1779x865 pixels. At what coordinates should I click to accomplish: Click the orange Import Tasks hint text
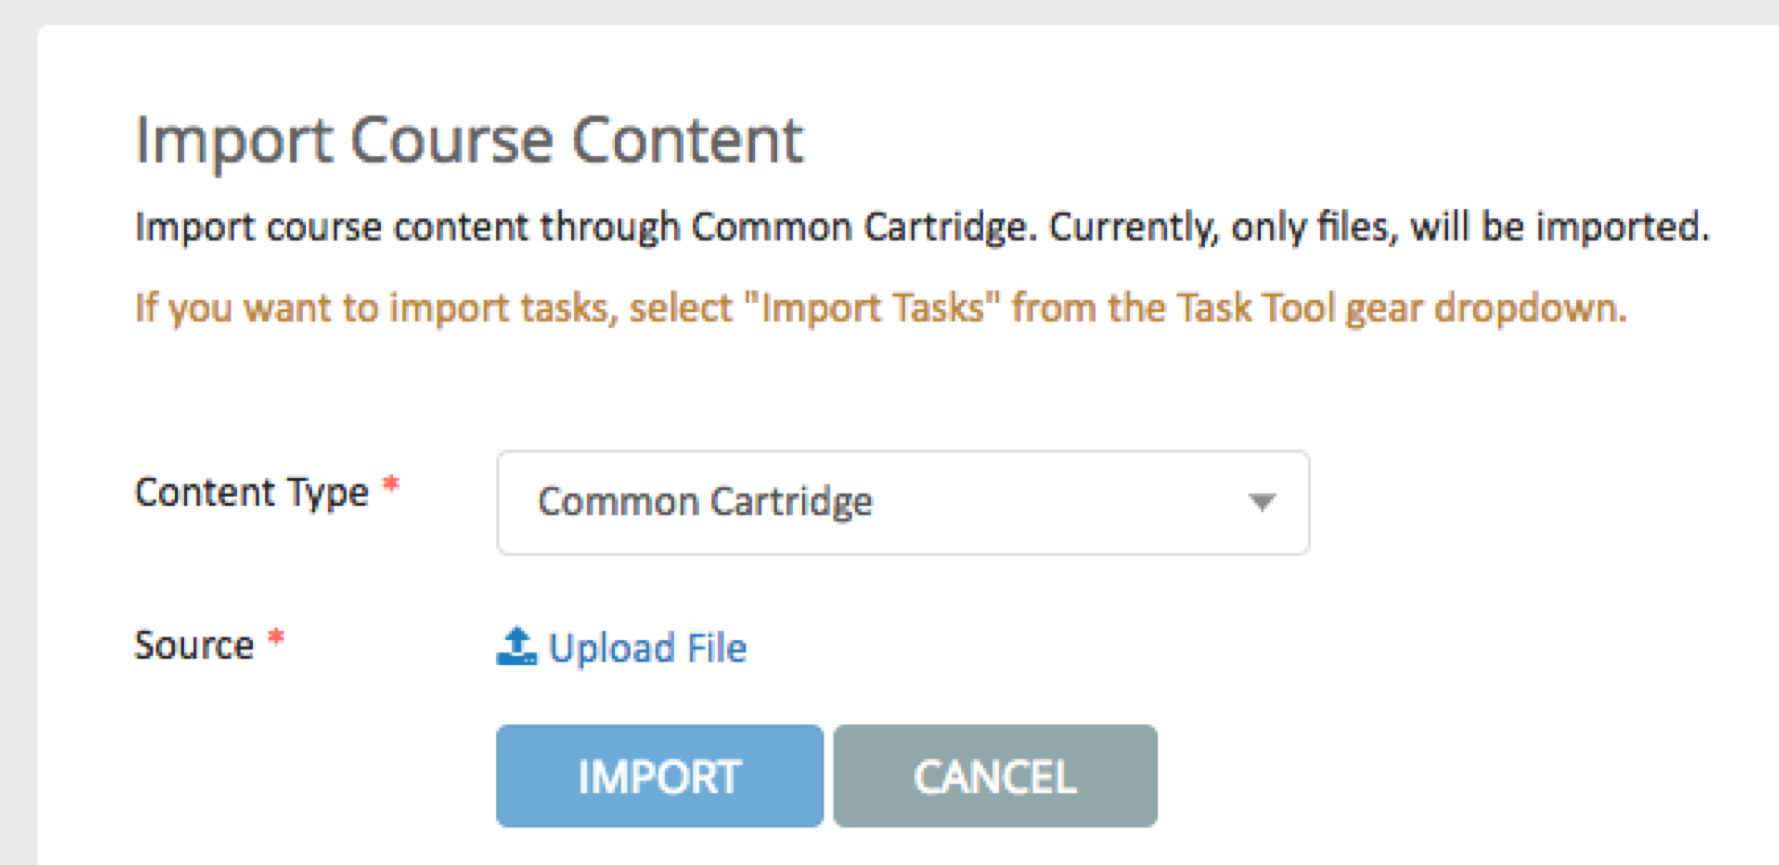(x=881, y=308)
